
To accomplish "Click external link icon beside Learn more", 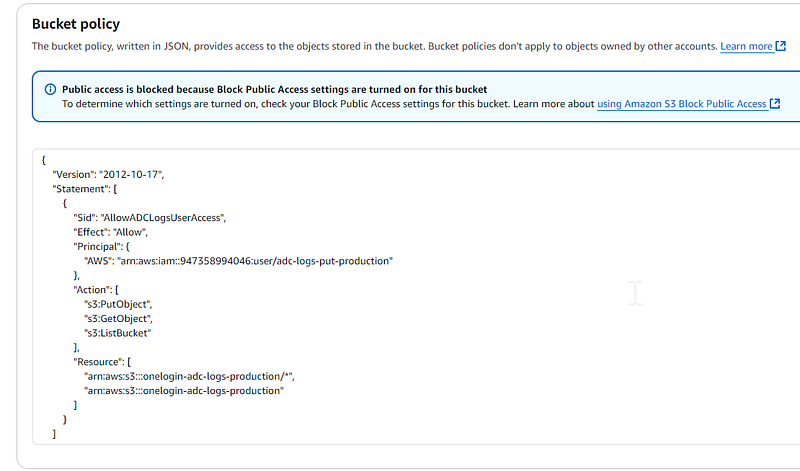I will point(781,46).
